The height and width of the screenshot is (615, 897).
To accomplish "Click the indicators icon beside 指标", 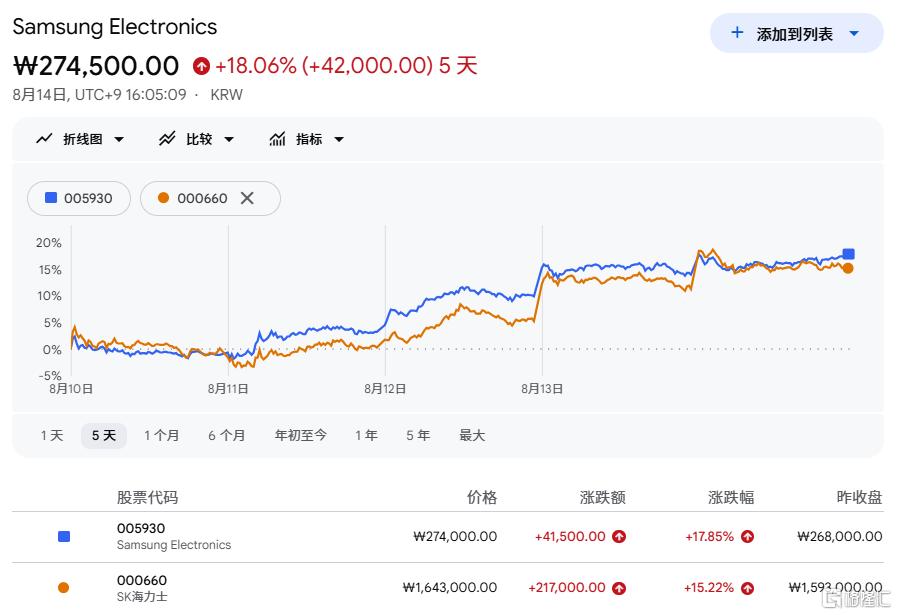I will pos(277,139).
